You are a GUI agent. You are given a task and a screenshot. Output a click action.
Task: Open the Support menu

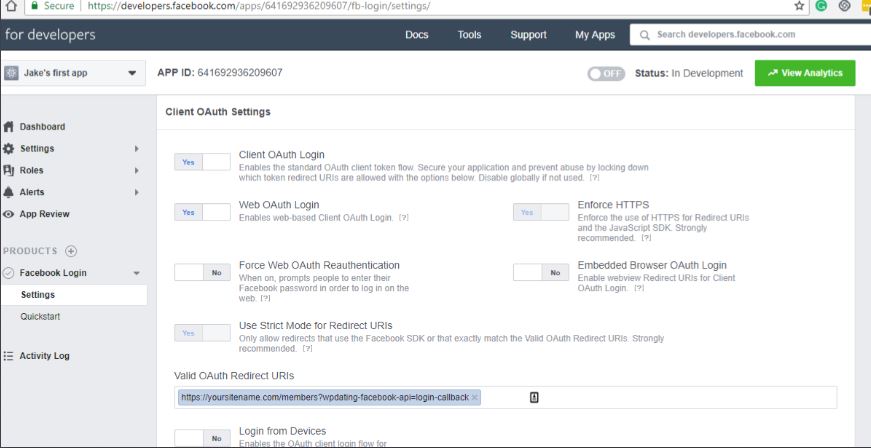click(528, 35)
